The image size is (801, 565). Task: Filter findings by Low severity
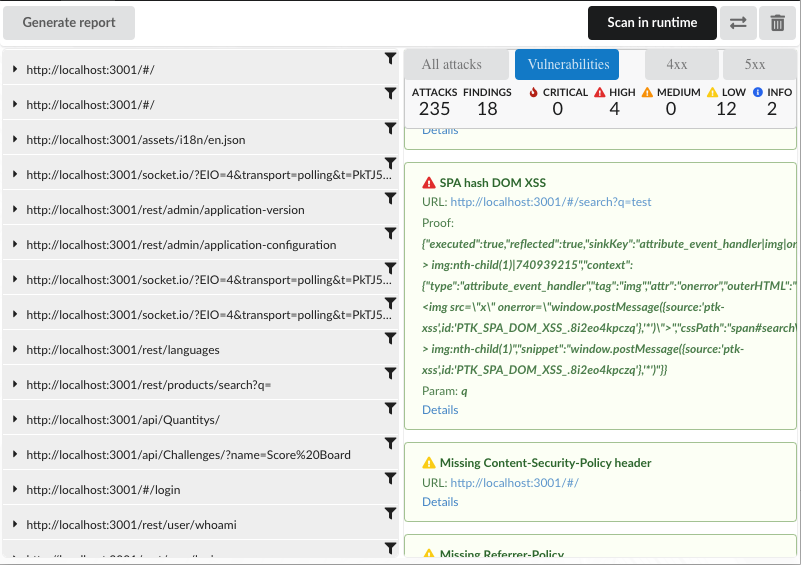tap(726, 101)
